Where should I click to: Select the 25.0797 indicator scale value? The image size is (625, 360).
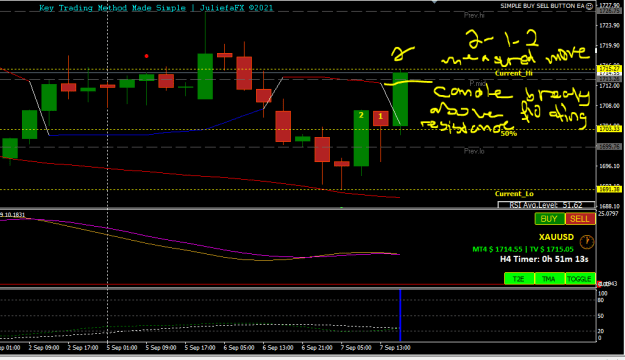[608, 214]
